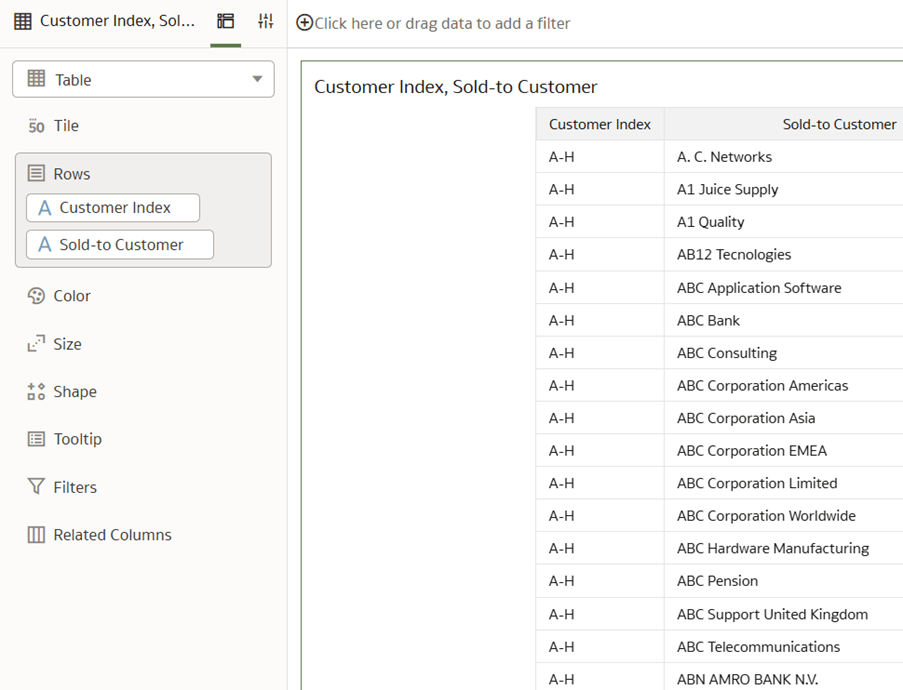Select the Sold-to Customer column header
Image resolution: width=903 pixels, height=690 pixels.
(x=840, y=124)
